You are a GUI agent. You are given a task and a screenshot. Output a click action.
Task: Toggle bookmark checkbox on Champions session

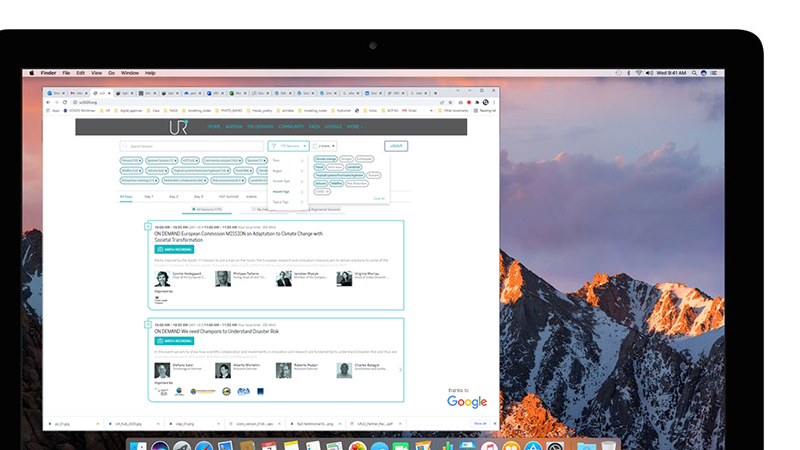coord(148,325)
